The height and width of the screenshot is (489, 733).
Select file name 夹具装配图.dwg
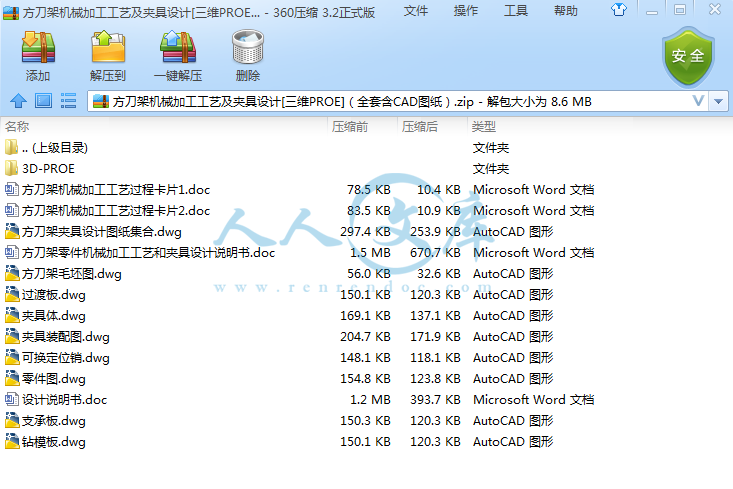(65, 337)
